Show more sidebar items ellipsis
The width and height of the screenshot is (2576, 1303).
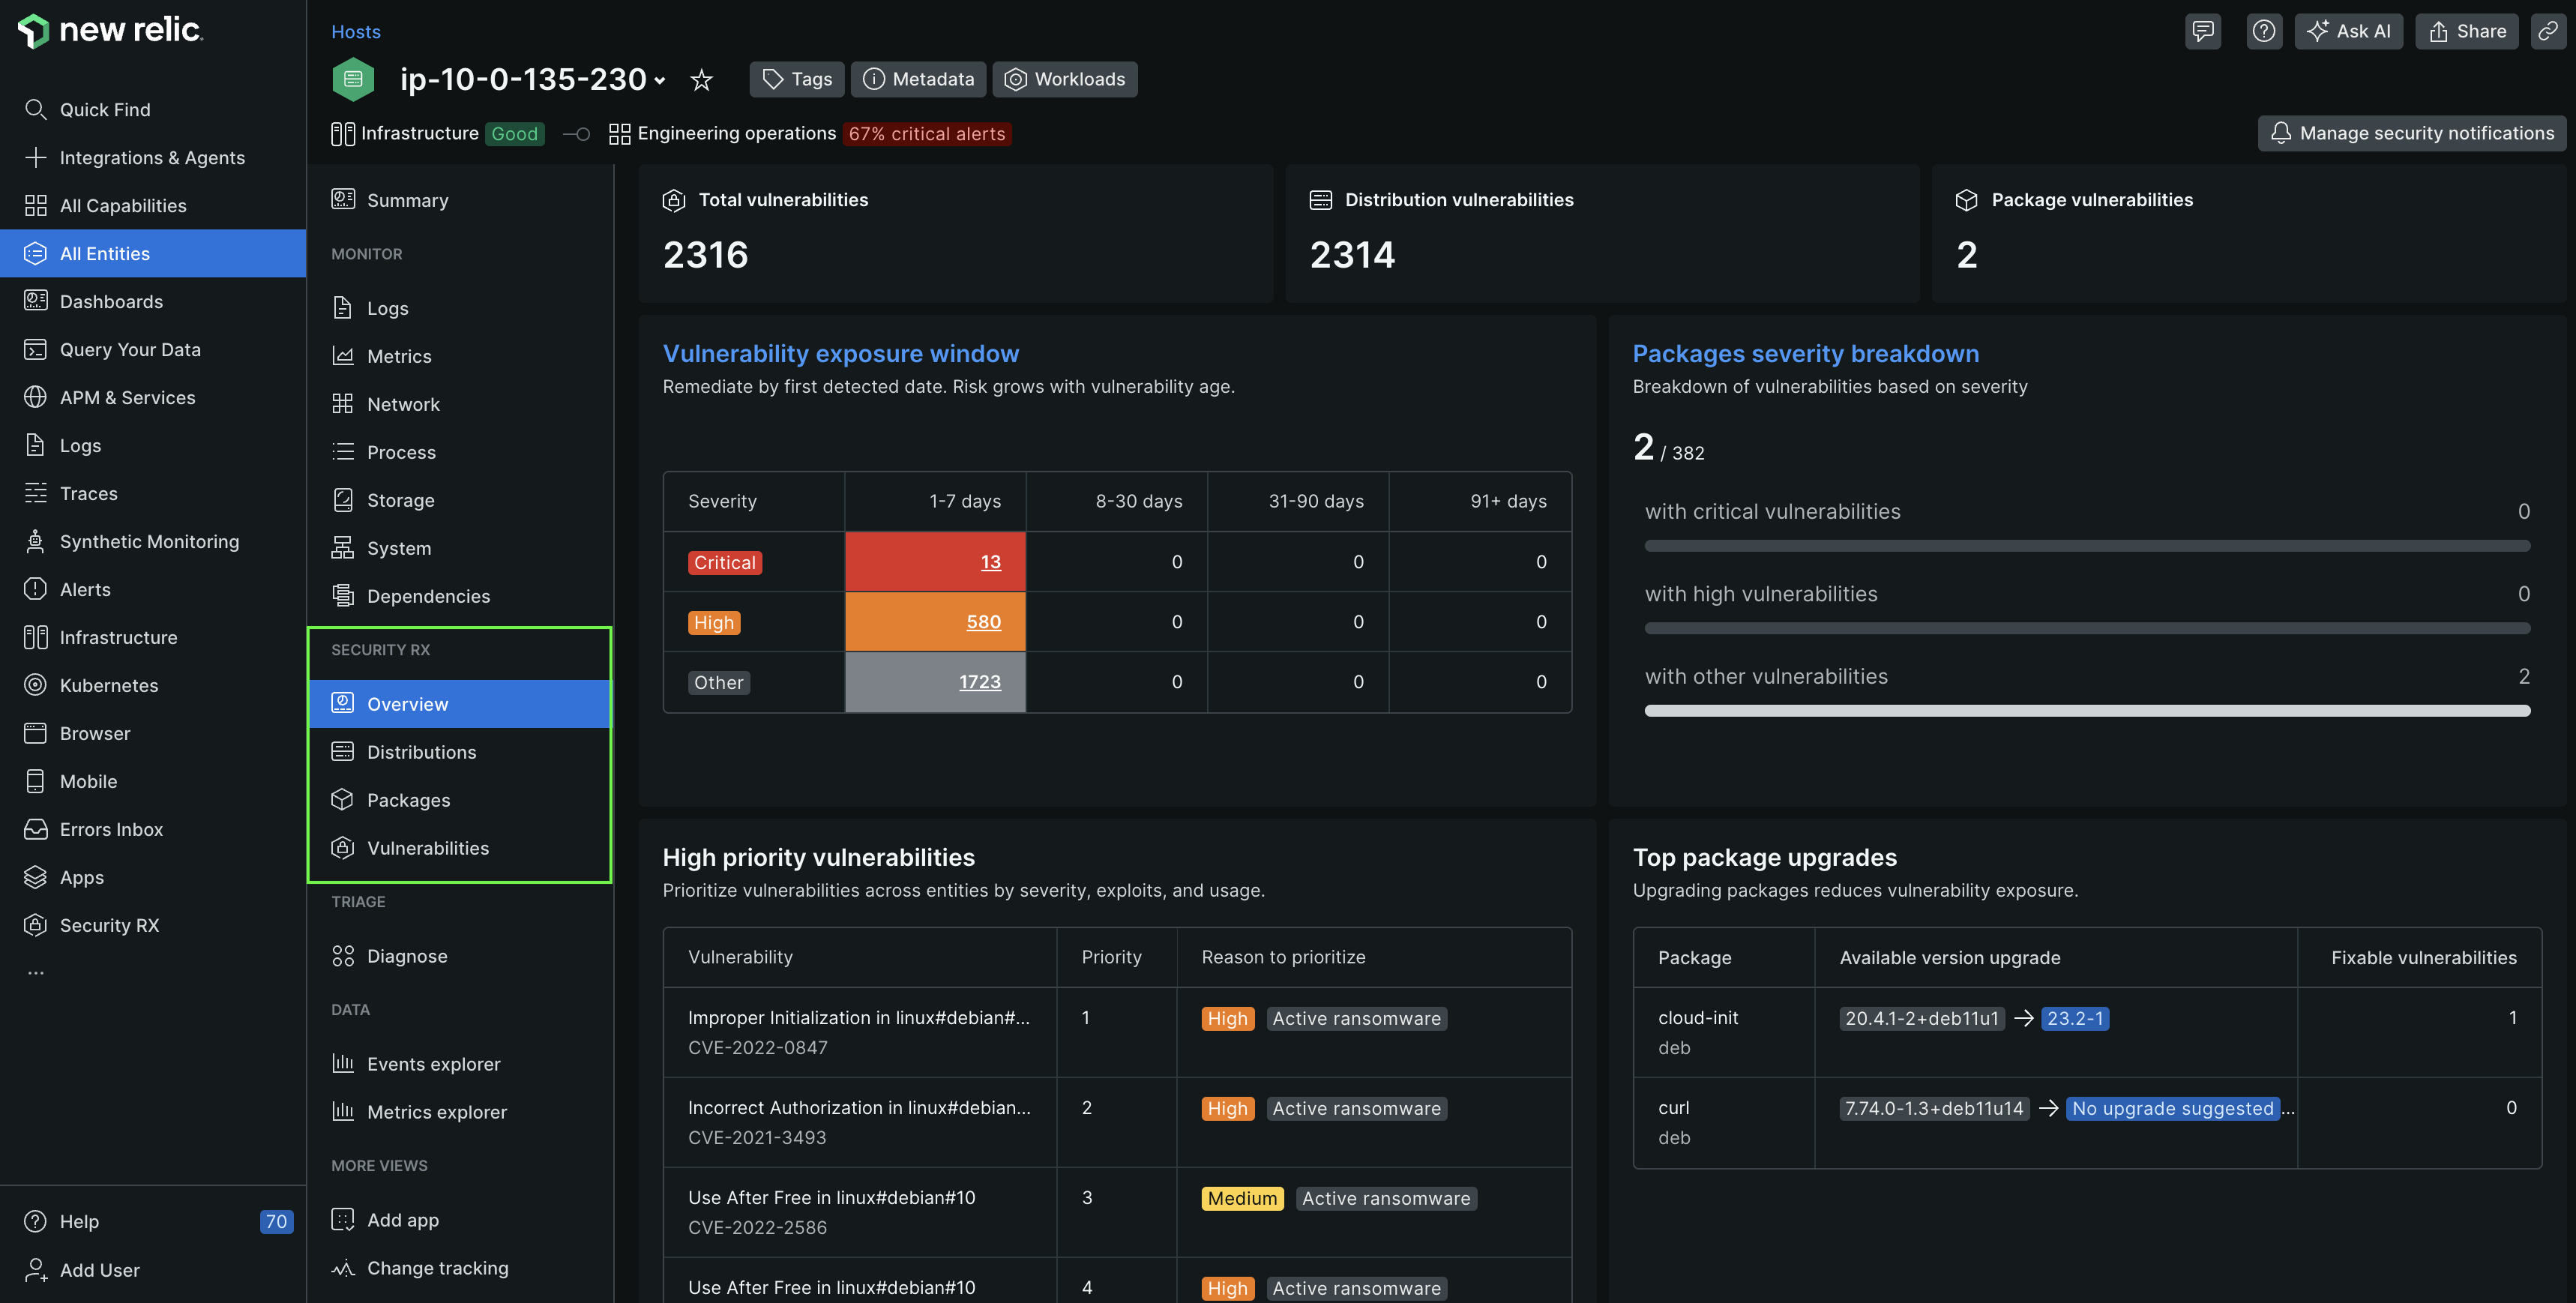point(36,972)
